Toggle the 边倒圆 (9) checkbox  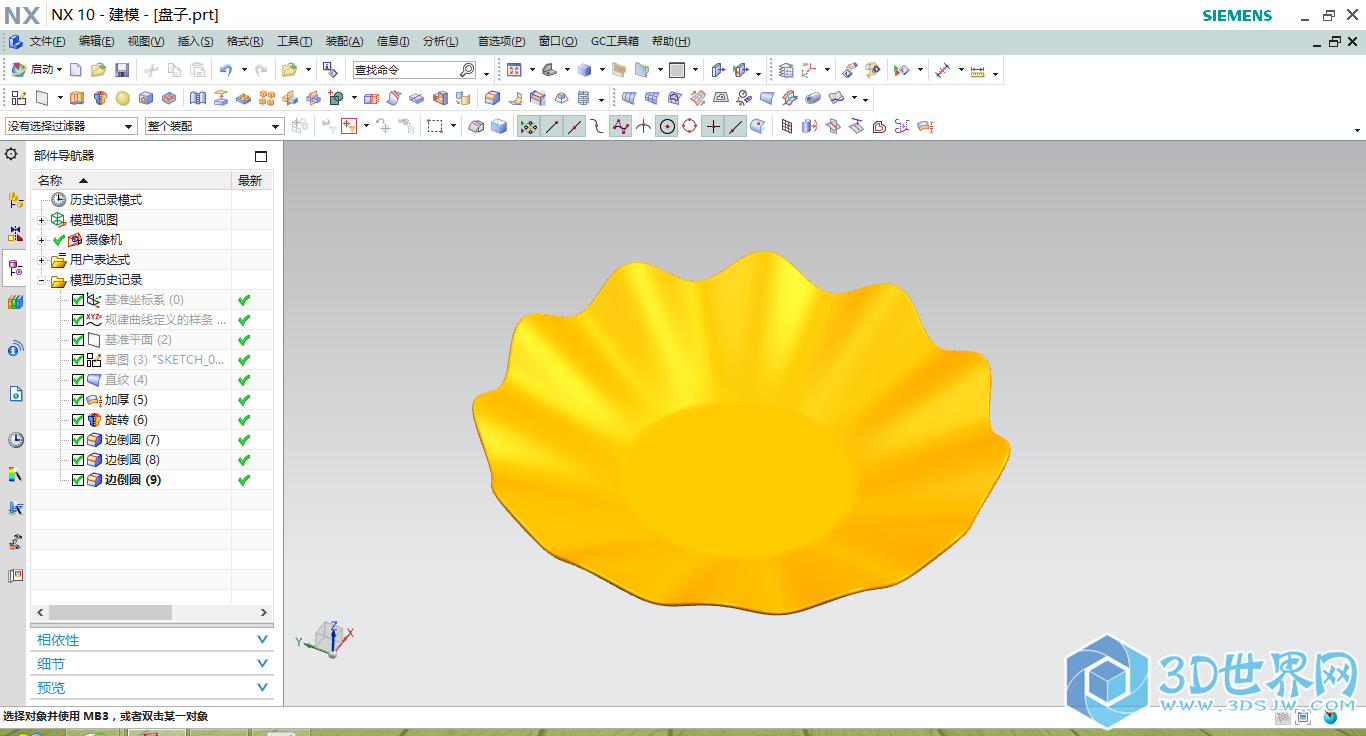78,480
